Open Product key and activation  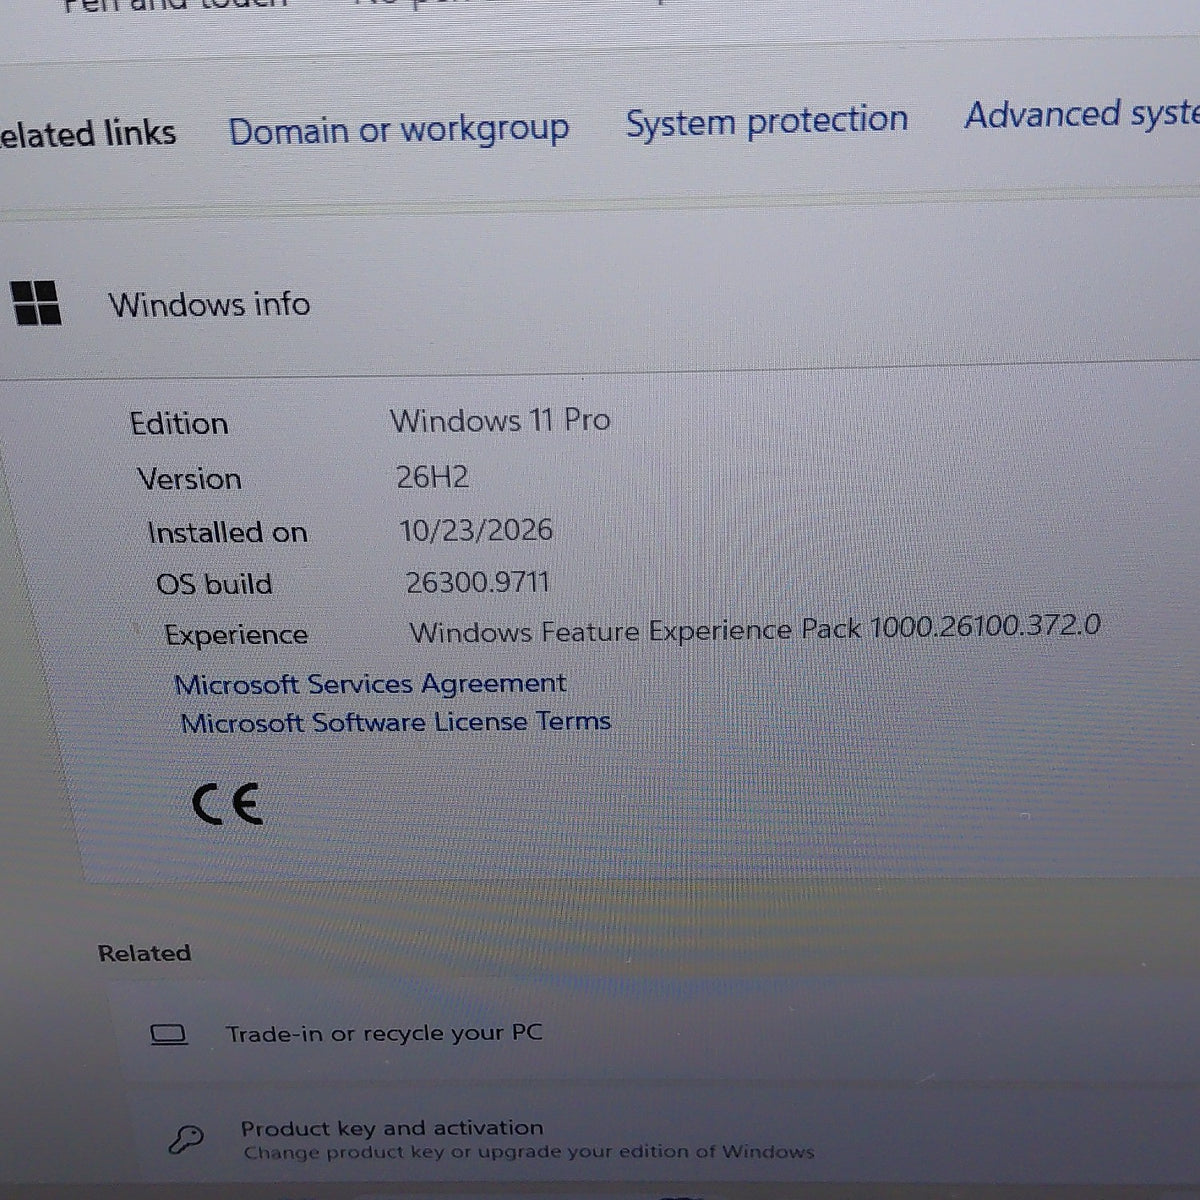pos(392,1128)
